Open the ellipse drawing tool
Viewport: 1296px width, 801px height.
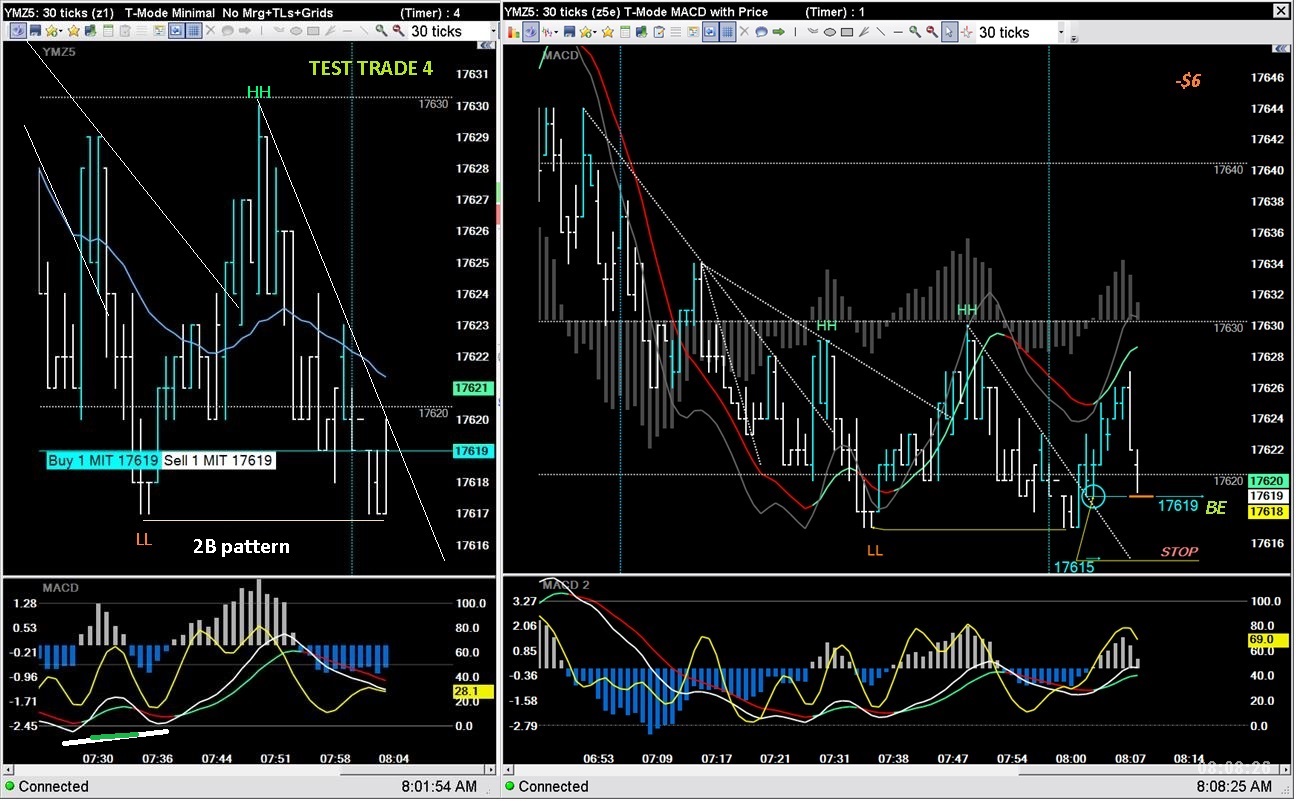point(828,32)
